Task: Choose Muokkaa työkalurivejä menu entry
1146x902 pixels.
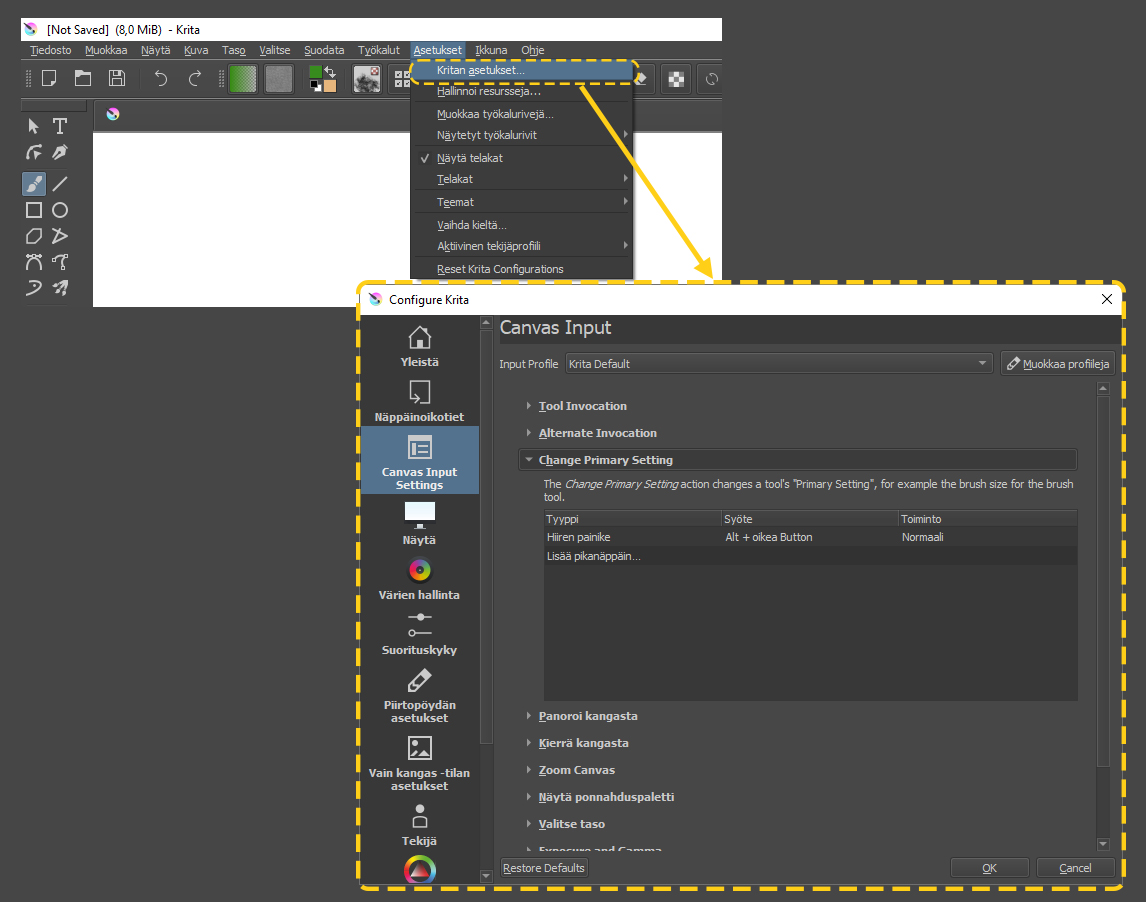Action: 522,114
